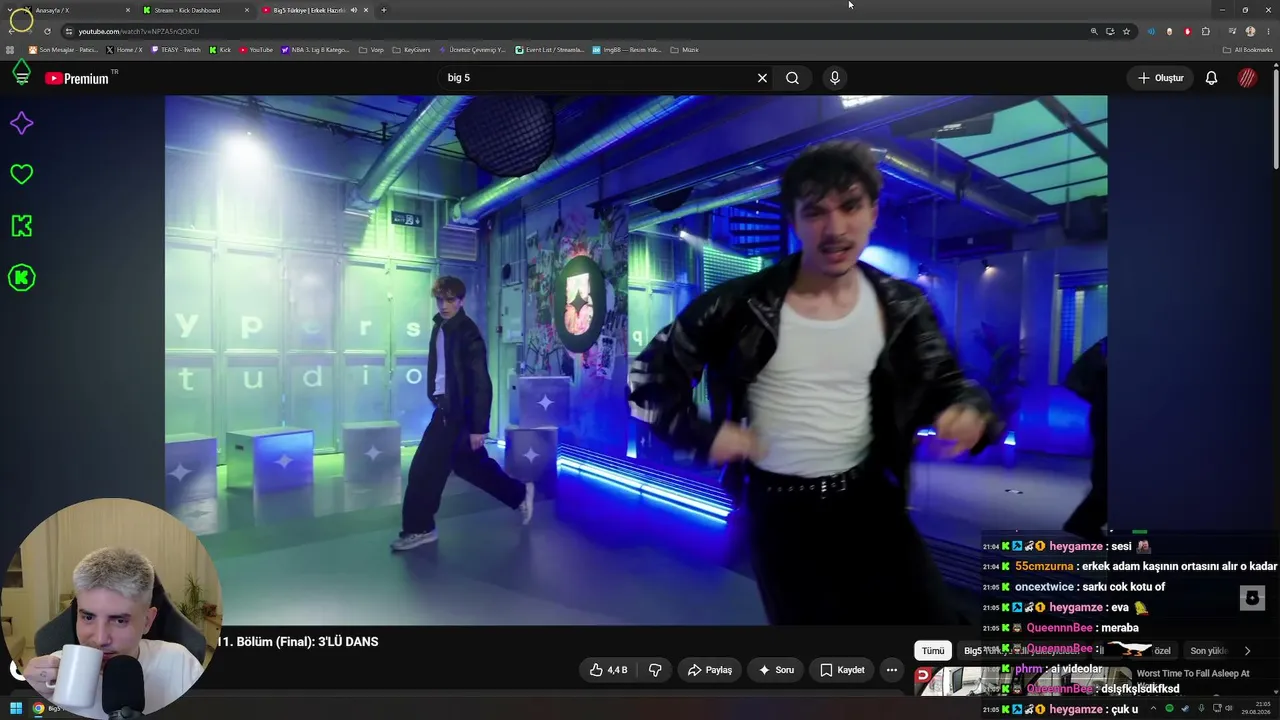Go back to the previous page
1280x720 pixels.
pos(11,31)
